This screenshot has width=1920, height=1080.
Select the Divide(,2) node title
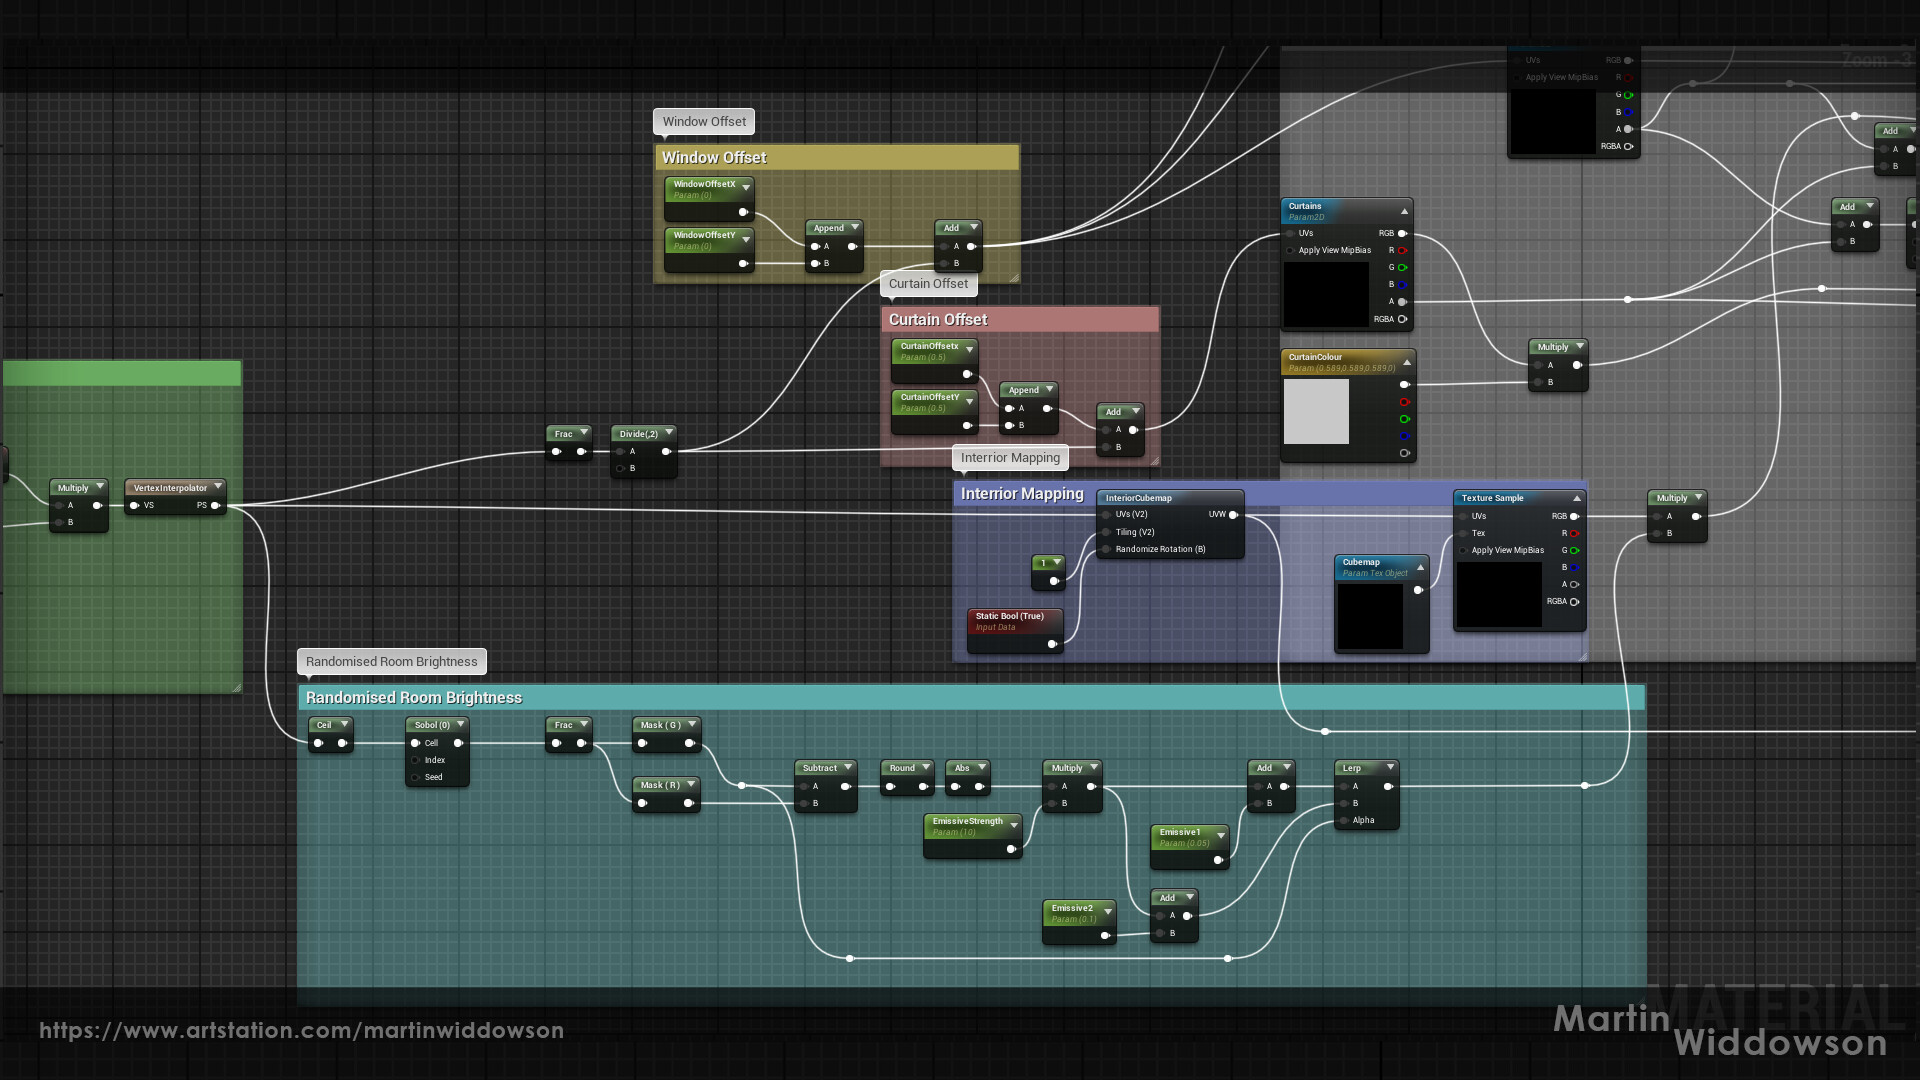coord(638,434)
